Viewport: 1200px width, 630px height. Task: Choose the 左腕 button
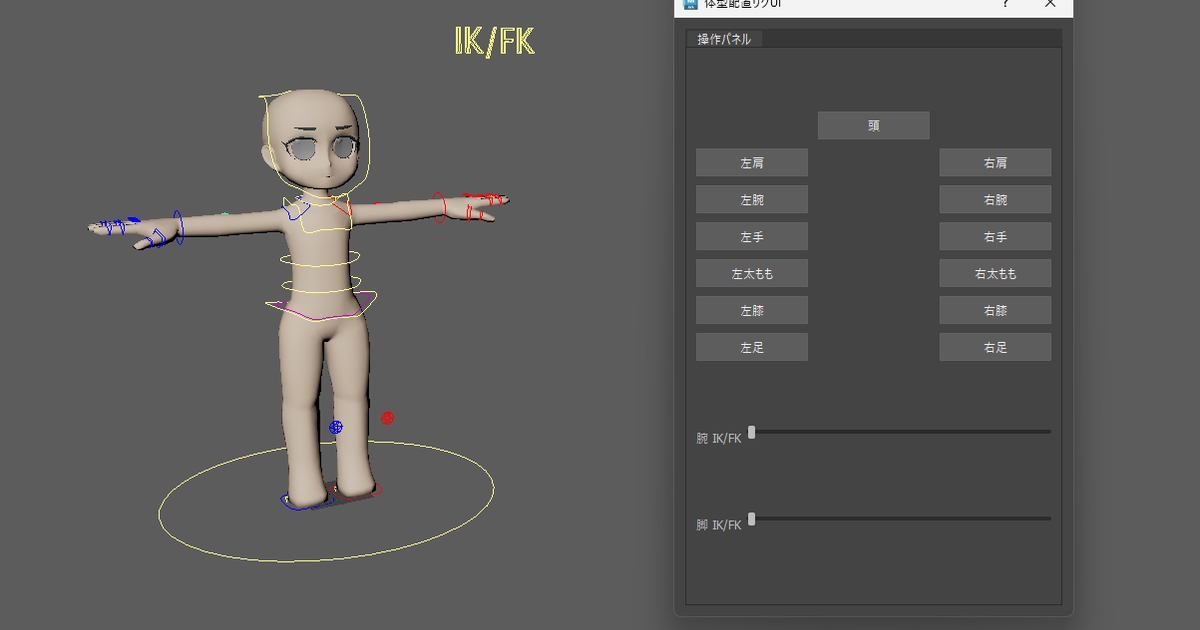[x=752, y=199]
